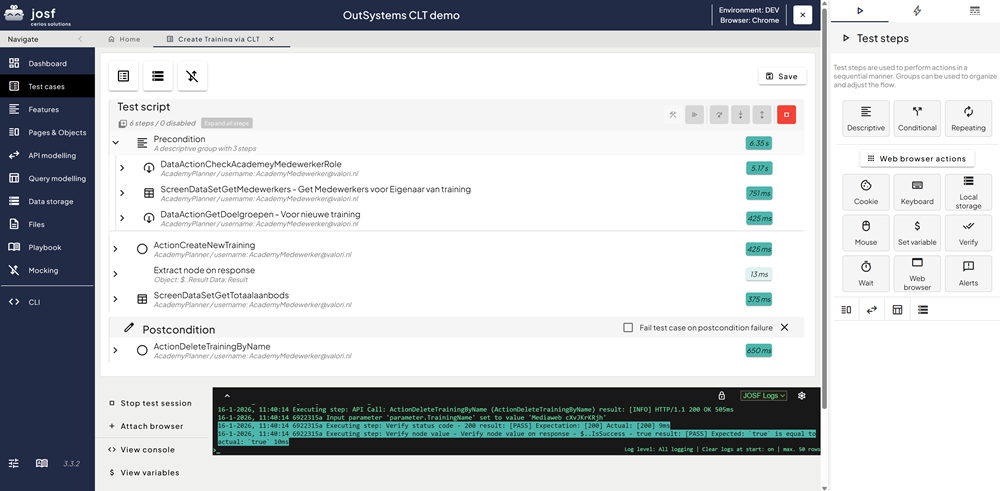Click Stop test session
This screenshot has height=491, width=1000.
click(x=155, y=403)
